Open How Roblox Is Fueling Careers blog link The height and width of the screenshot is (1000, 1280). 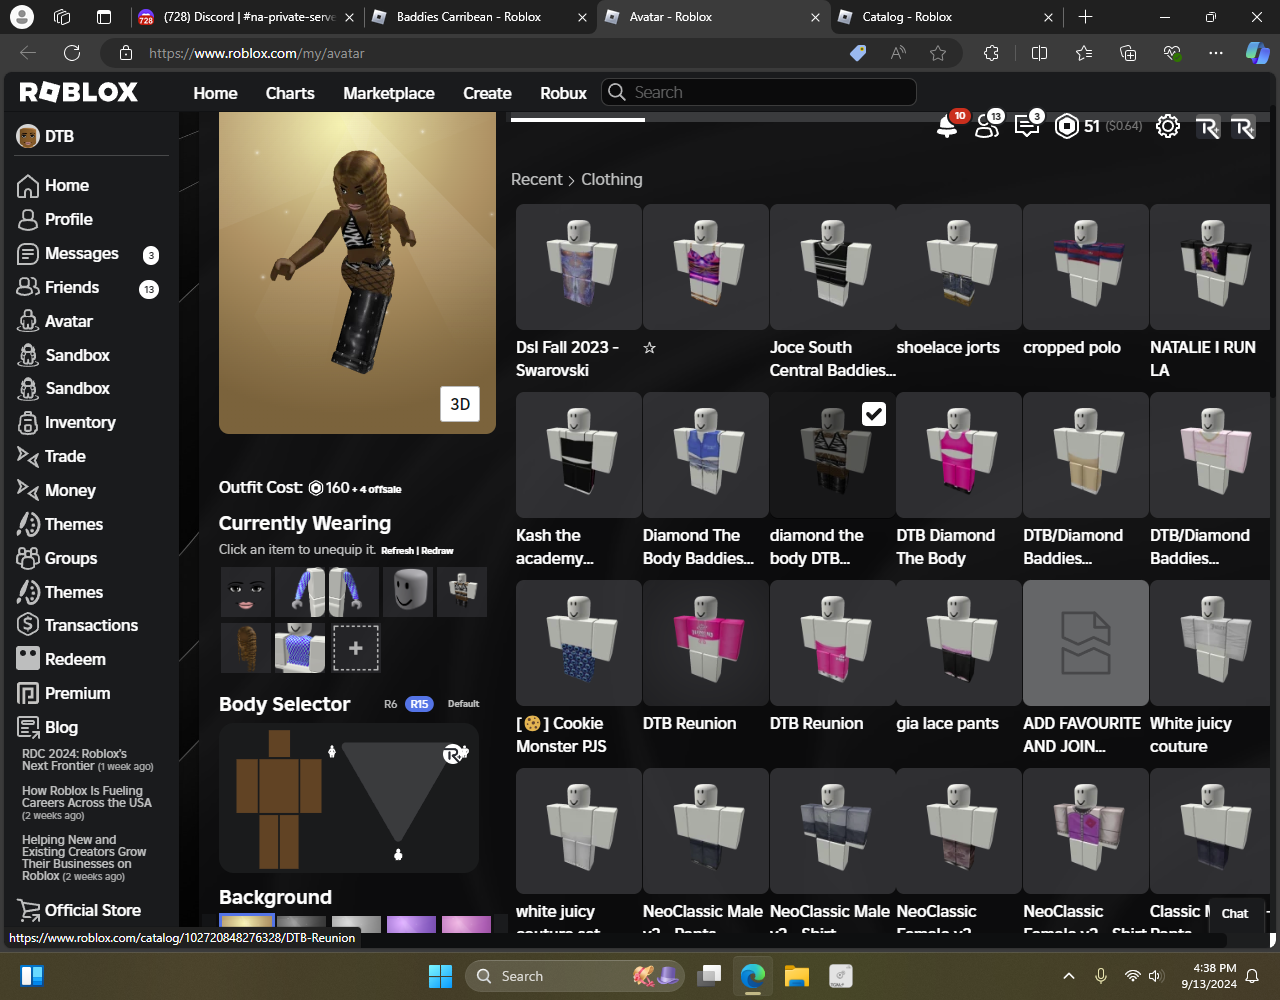(87, 803)
